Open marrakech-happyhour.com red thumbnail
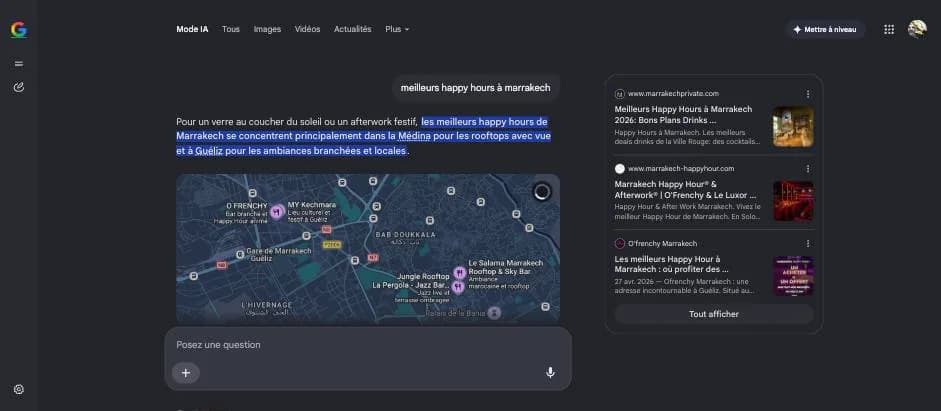Viewport: 941px width, 411px height. coord(793,201)
